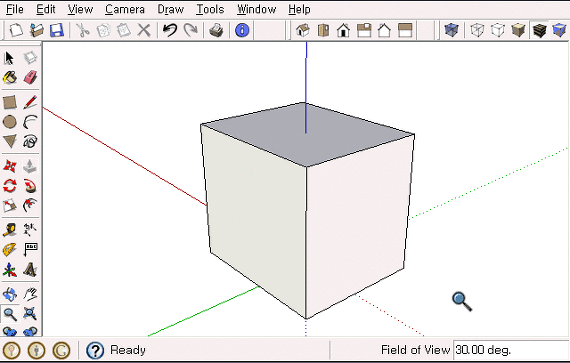This screenshot has width=570, height=363.
Task: Pick the pink Eraser tool
Action: click(x=30, y=77)
